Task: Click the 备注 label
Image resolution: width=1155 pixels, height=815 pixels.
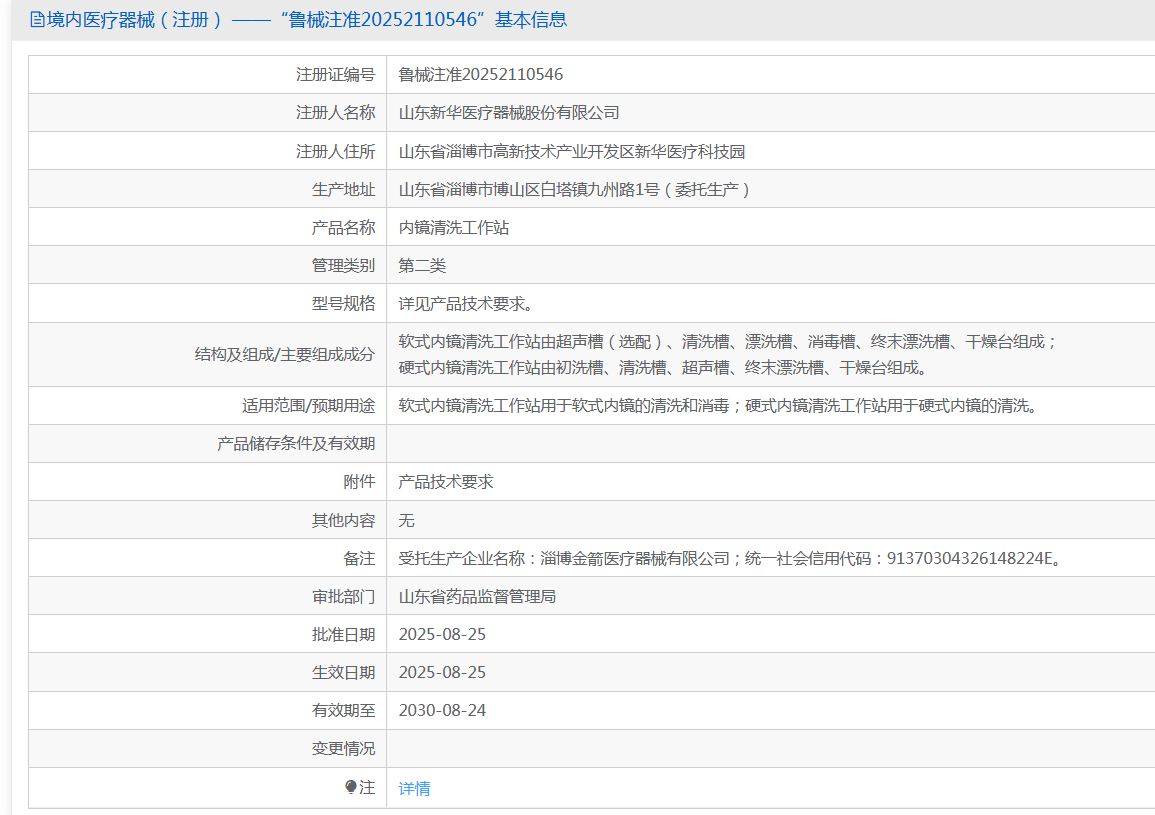Action: [x=359, y=559]
